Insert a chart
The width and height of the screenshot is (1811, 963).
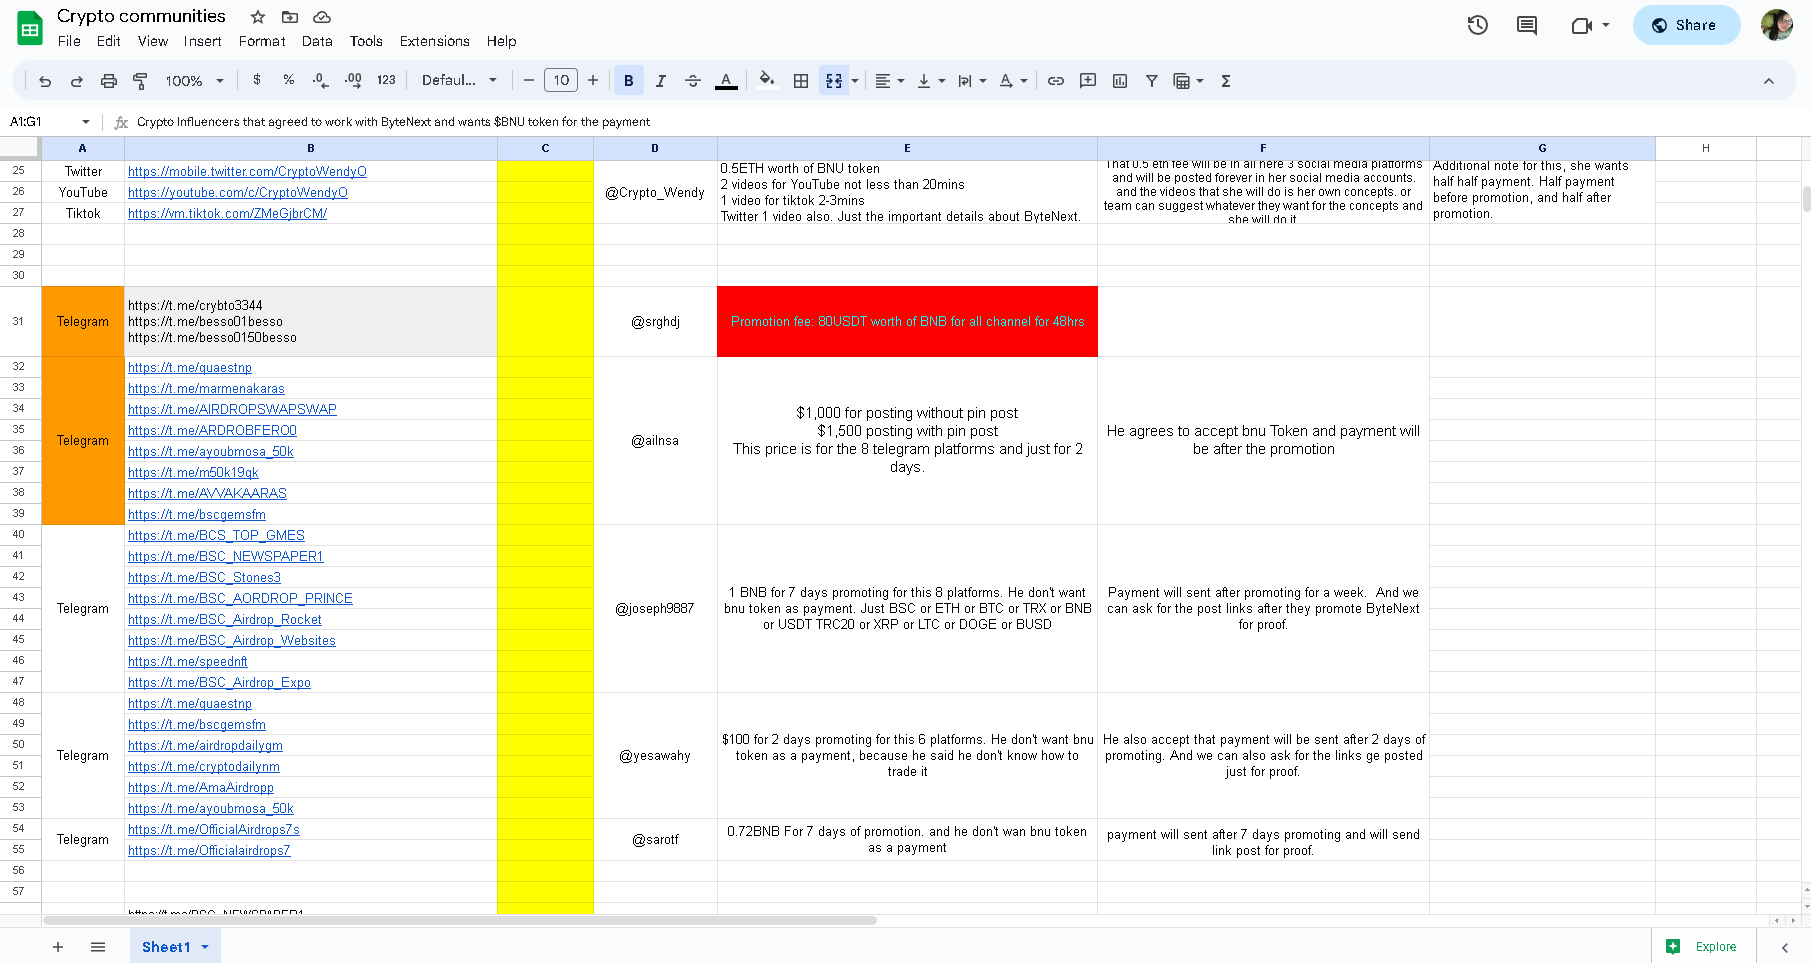point(1120,81)
